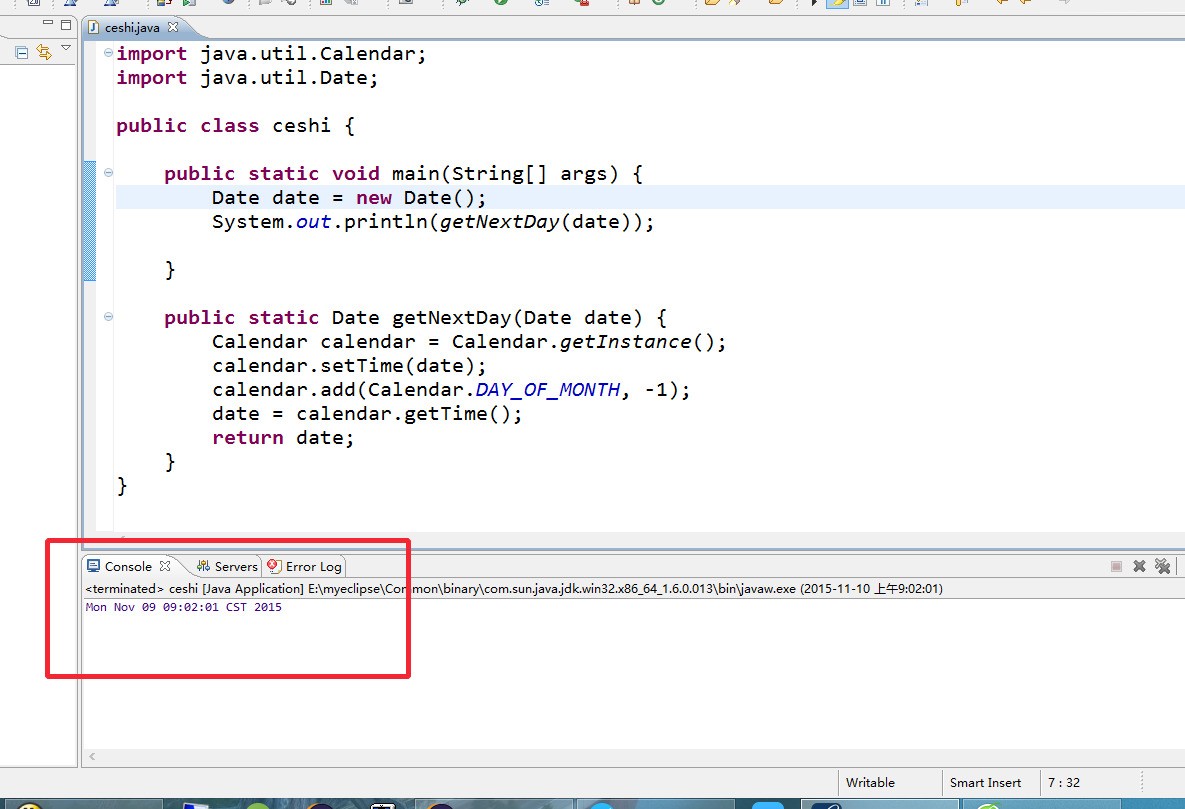Maximize the left side panel
This screenshot has height=809, width=1185.
[66, 24]
